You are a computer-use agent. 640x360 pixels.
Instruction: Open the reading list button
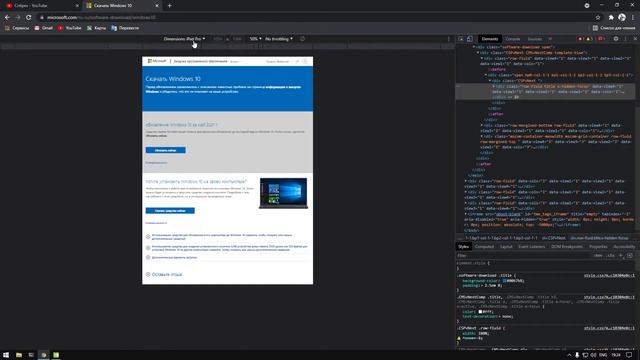click(x=614, y=28)
